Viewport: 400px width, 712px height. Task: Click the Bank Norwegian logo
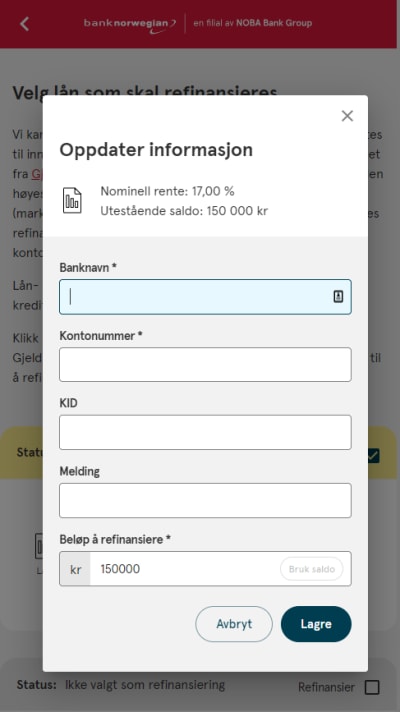[x=130, y=25]
